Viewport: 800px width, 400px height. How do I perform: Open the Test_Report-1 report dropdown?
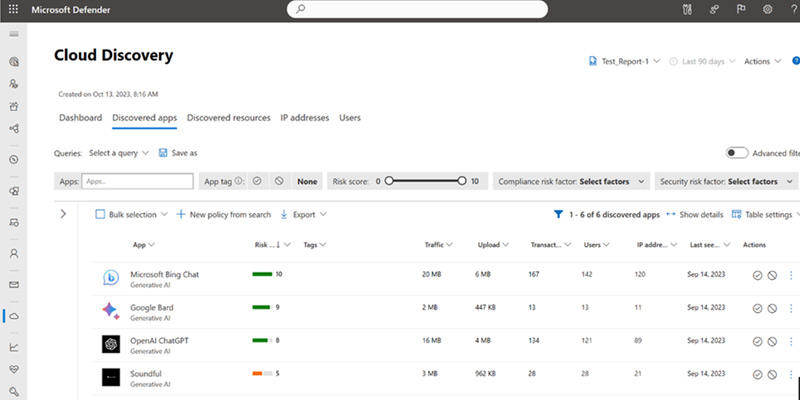tap(624, 61)
